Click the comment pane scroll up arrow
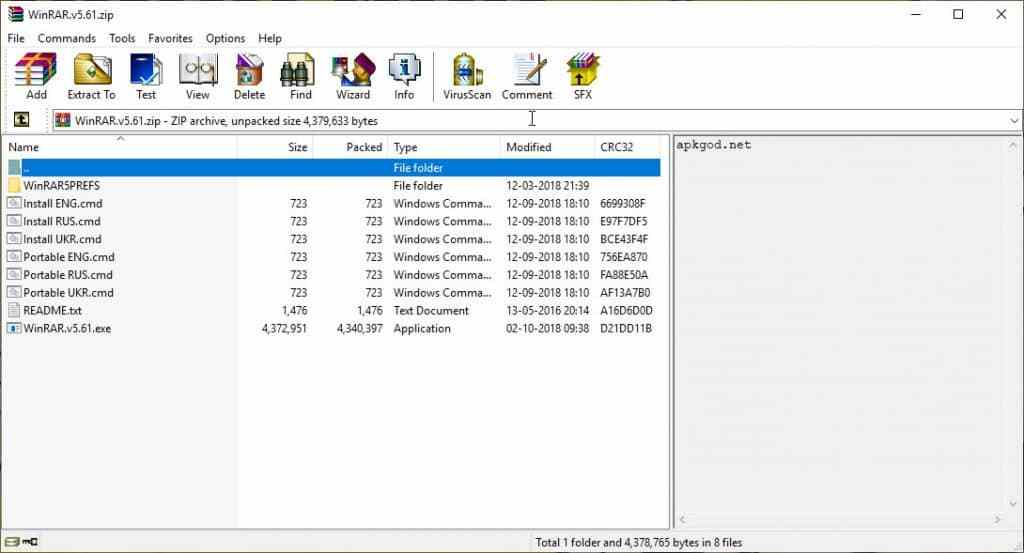Screen dimensions: 1024x553 pos(1013,144)
